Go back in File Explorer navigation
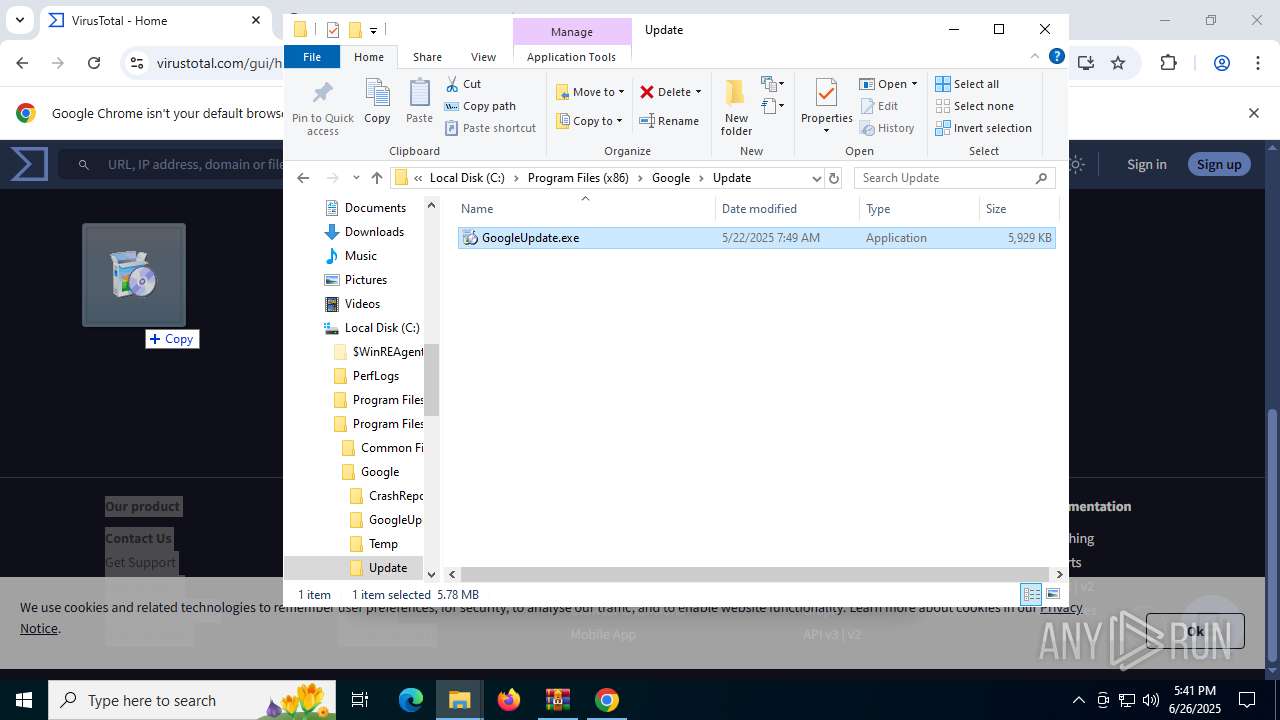Screen dimensions: 1280x720 coord(303,178)
